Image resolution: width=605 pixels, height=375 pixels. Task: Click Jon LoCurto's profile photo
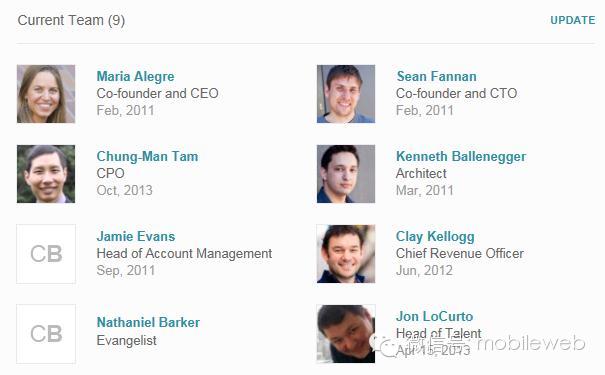pyautogui.click(x=346, y=334)
